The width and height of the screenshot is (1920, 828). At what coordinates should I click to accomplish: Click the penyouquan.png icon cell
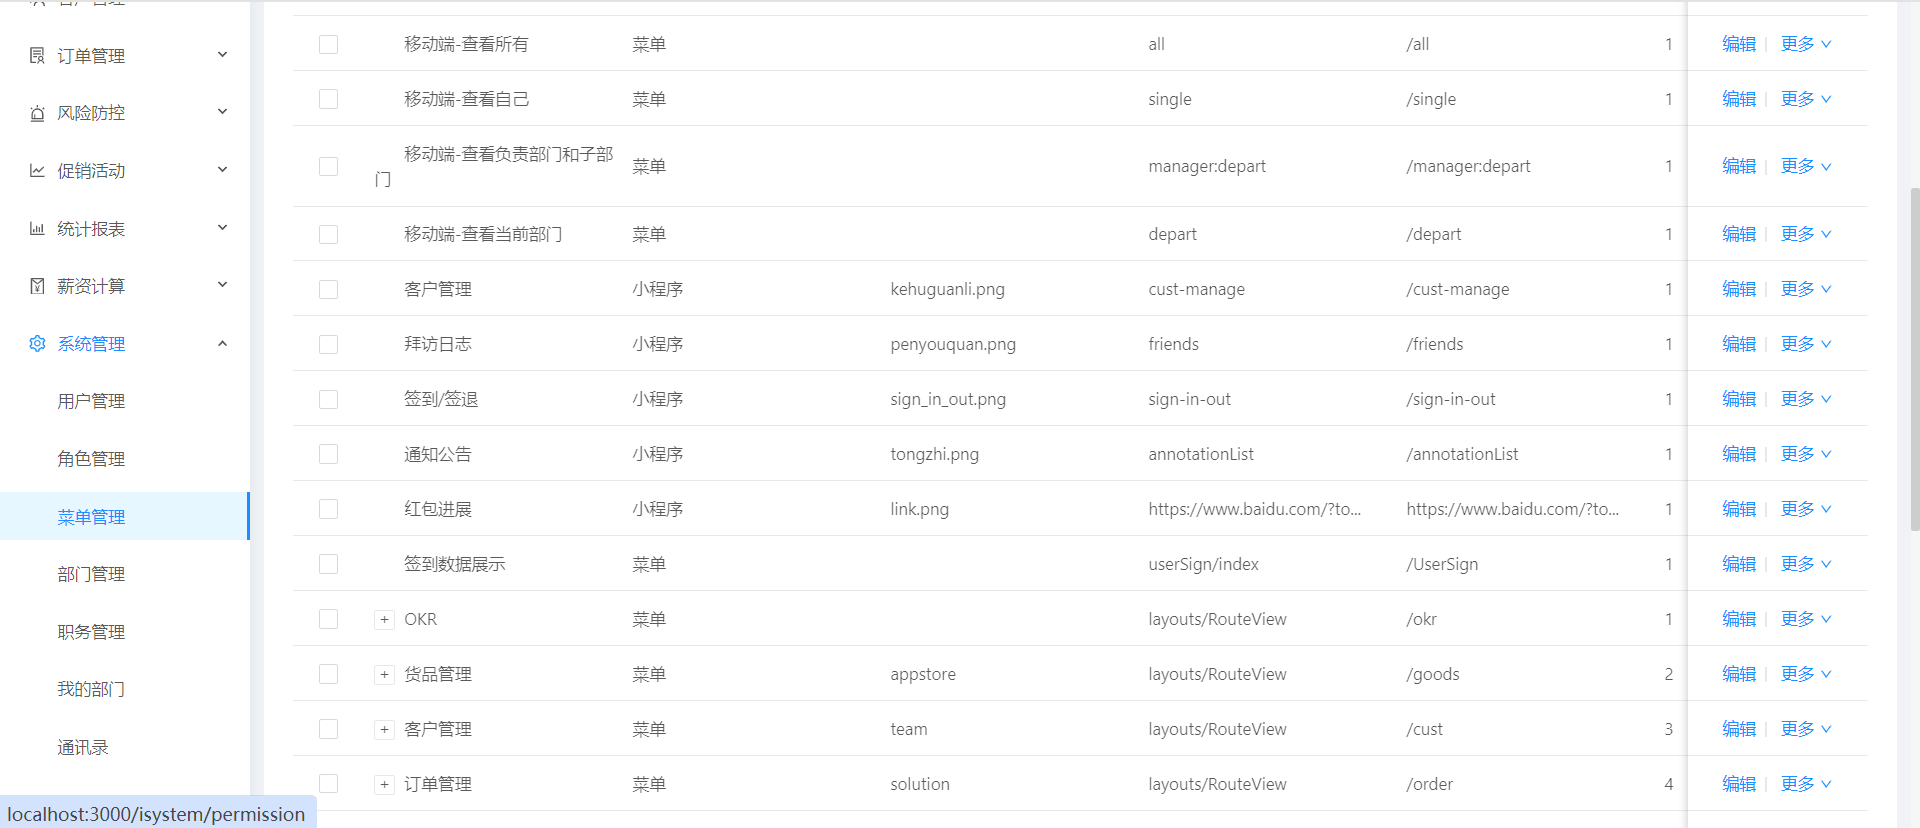[x=953, y=344]
